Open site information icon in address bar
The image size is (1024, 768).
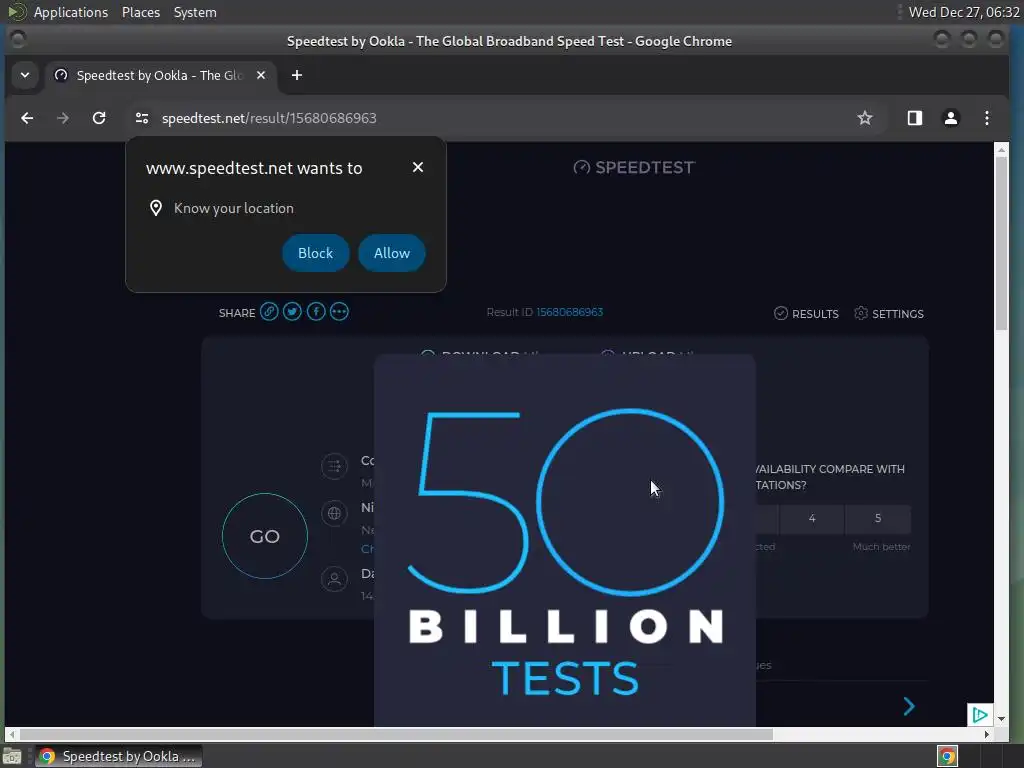142,118
